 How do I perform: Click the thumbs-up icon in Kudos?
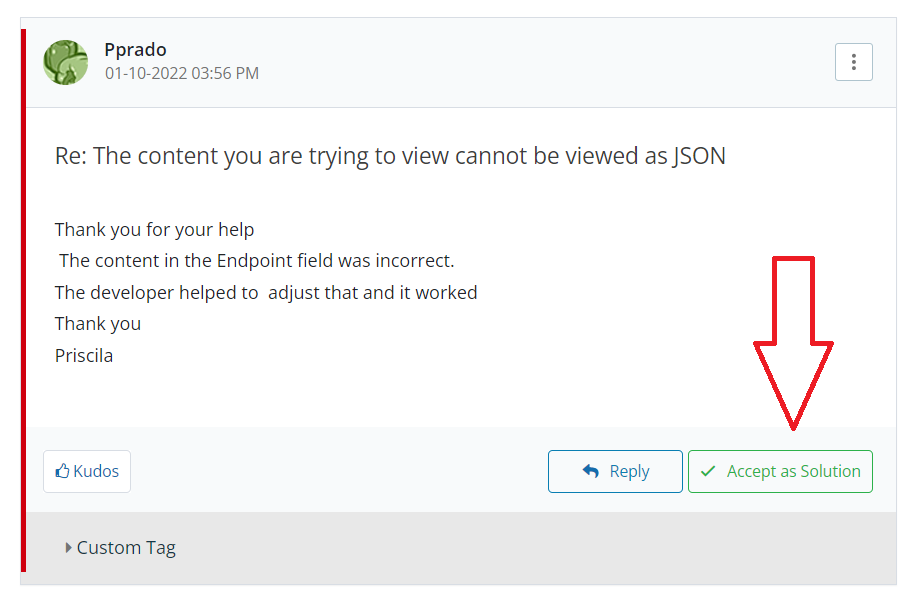click(62, 471)
